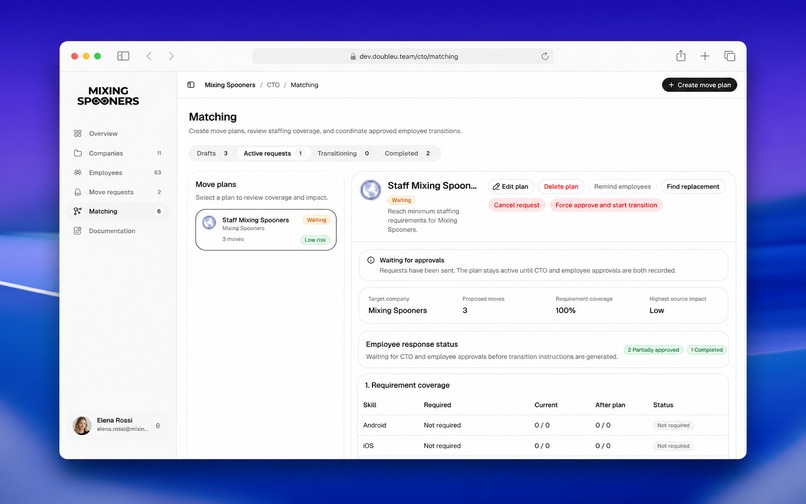Image resolution: width=806 pixels, height=504 pixels.
Task: Click Mixing Spooners breadcrumb link
Action: [x=230, y=85]
